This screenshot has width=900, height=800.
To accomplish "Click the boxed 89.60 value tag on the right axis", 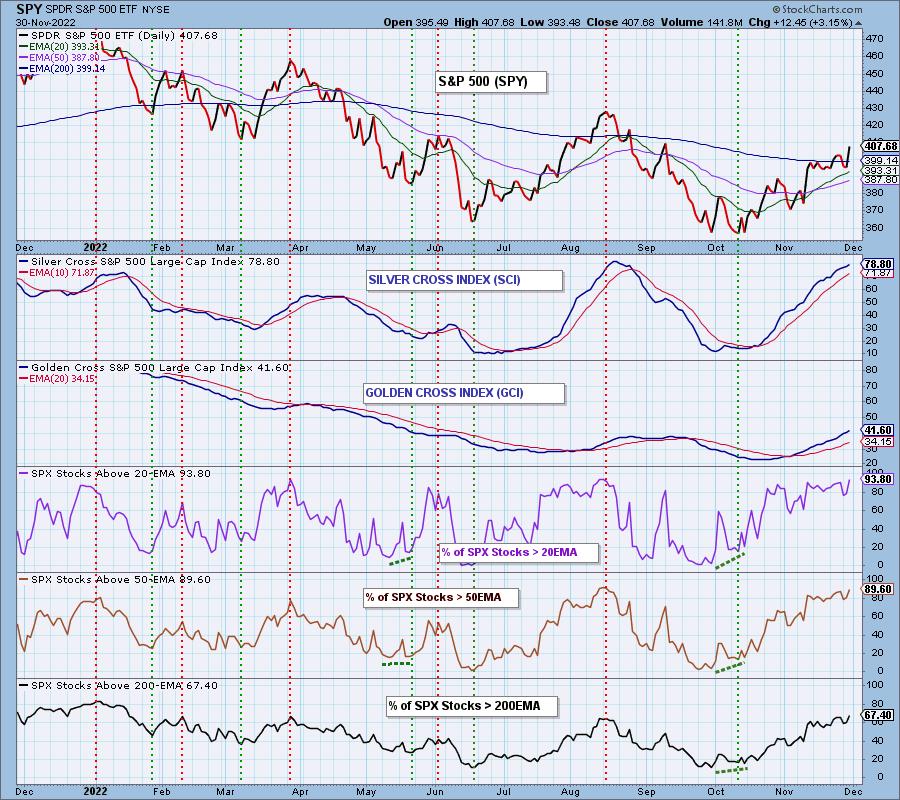I will (878, 589).
